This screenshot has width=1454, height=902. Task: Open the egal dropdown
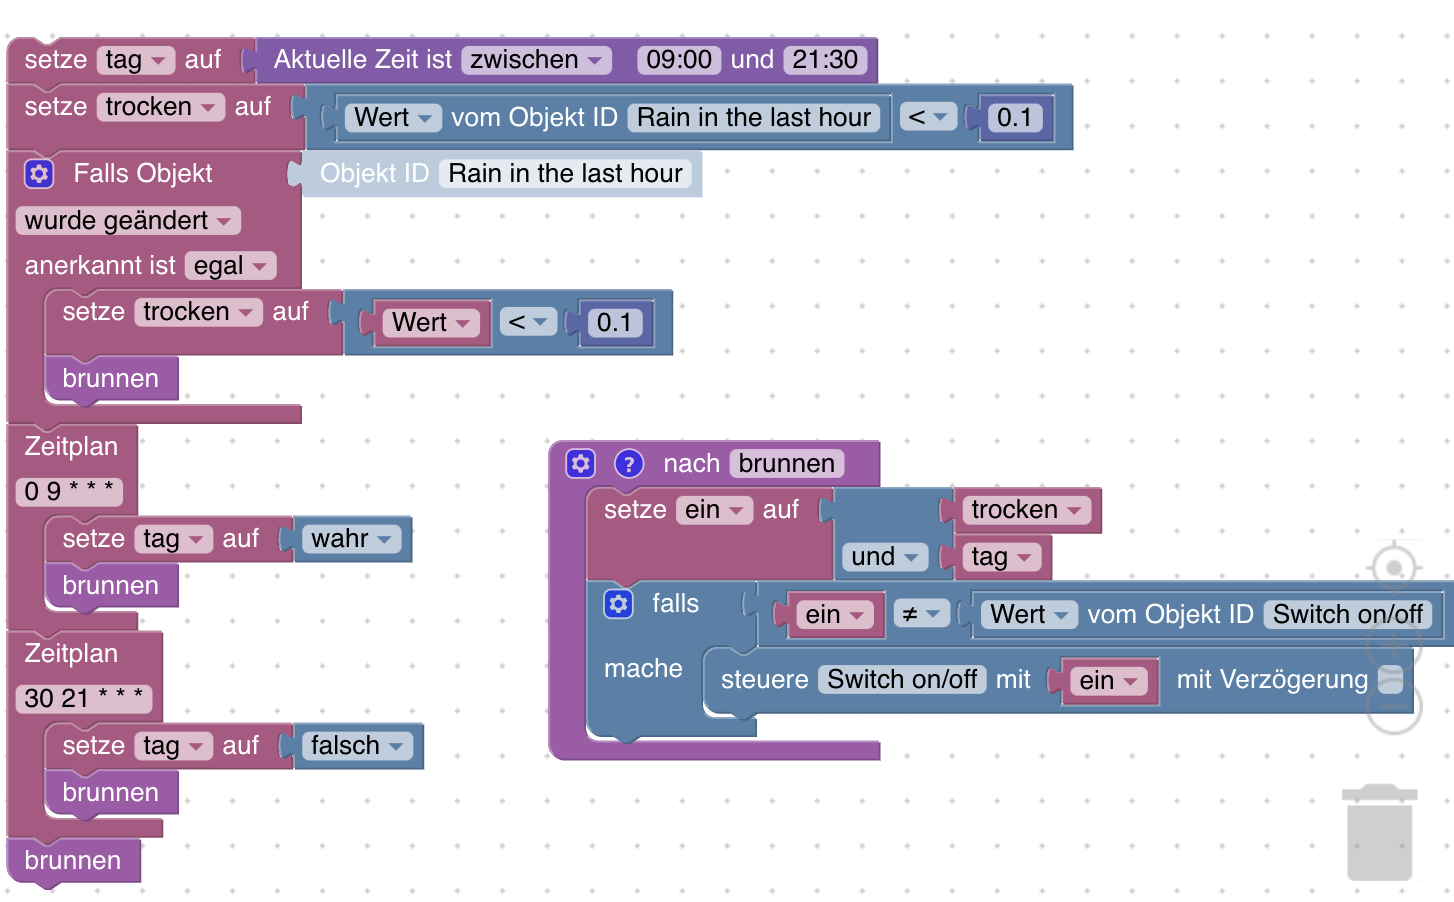click(231, 266)
